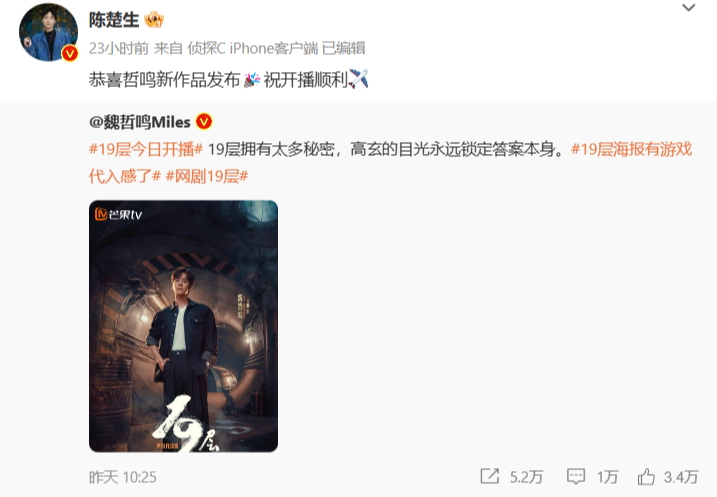
Task: Click the 5.2万 repost count
Action: (526, 477)
